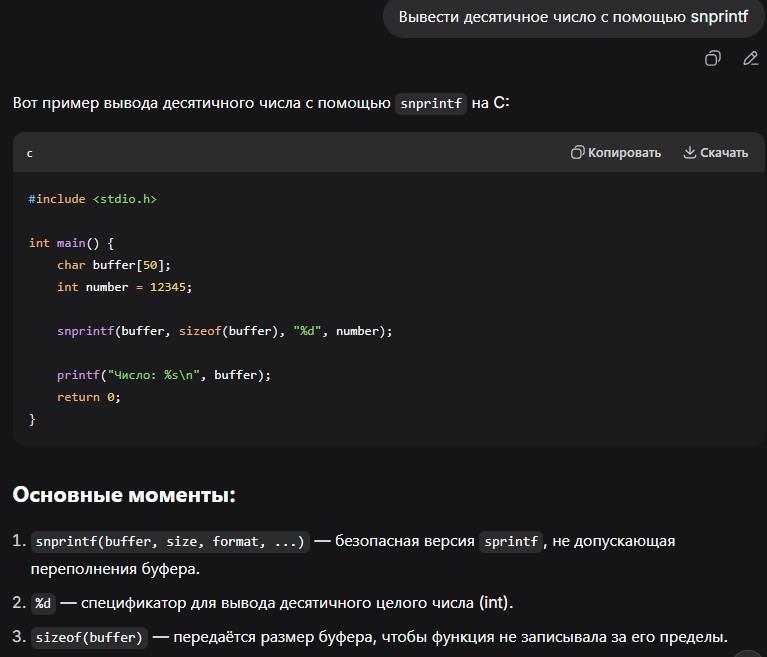
Task: Copy the user message with the copy icon
Action: tap(712, 58)
